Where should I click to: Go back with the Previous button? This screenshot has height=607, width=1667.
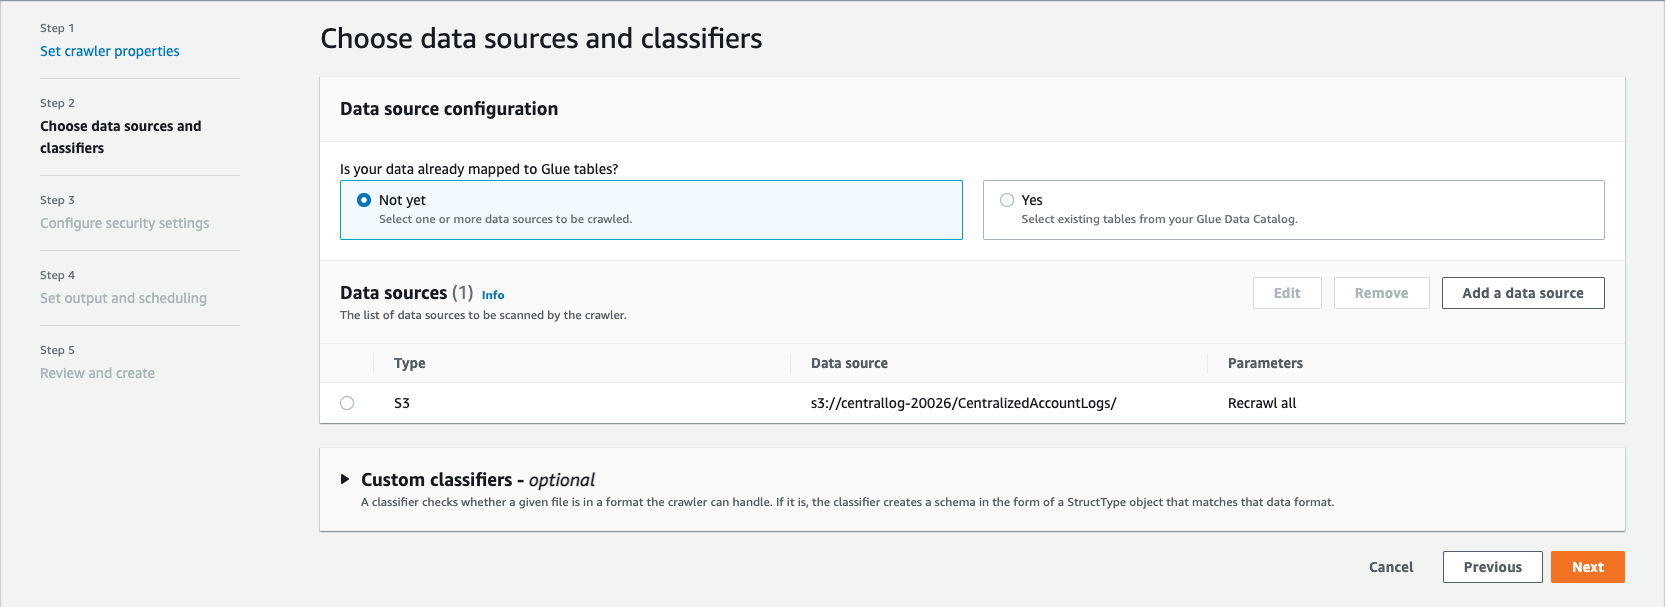(1492, 567)
